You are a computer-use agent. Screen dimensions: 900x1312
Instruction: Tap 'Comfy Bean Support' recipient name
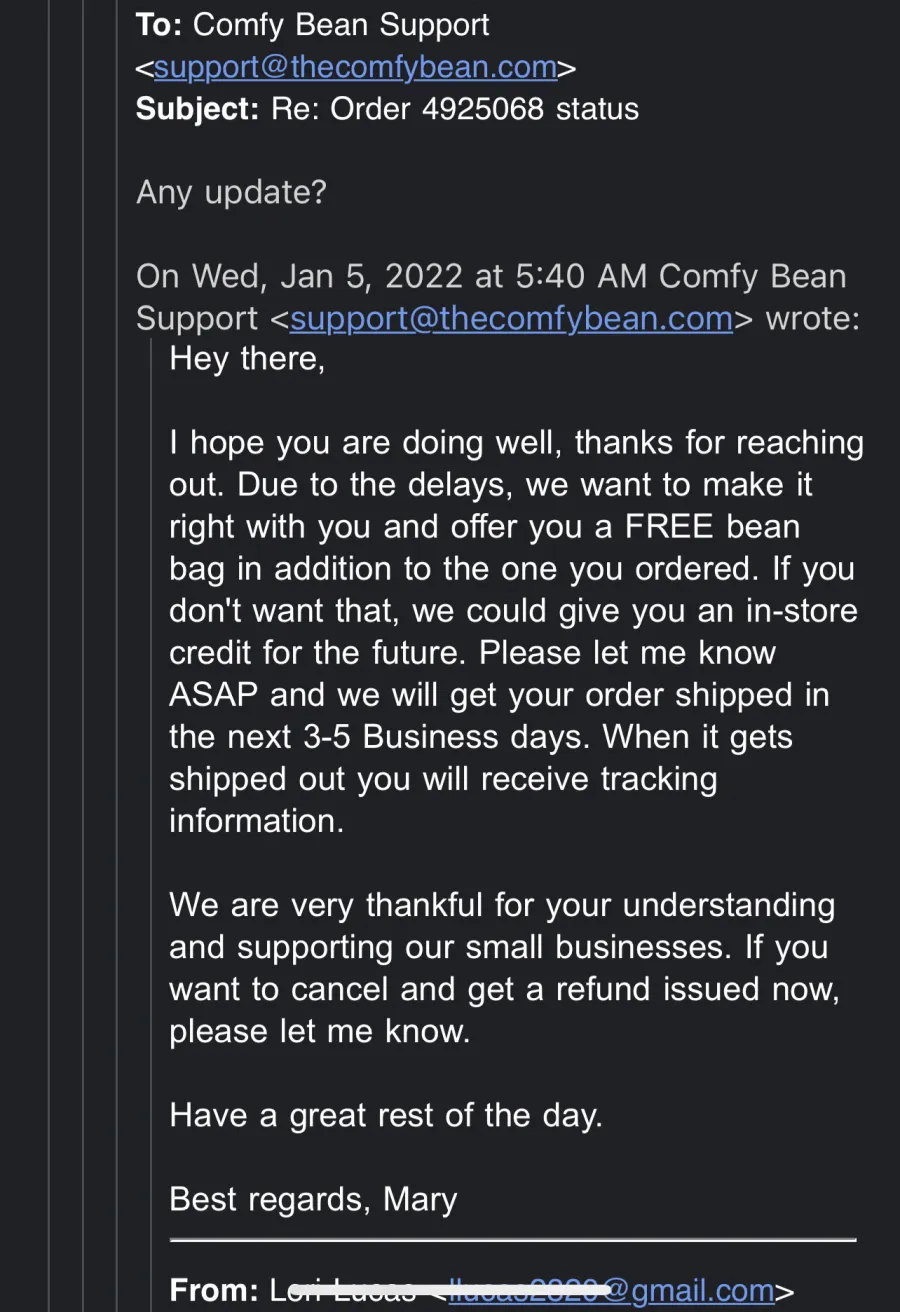[341, 25]
